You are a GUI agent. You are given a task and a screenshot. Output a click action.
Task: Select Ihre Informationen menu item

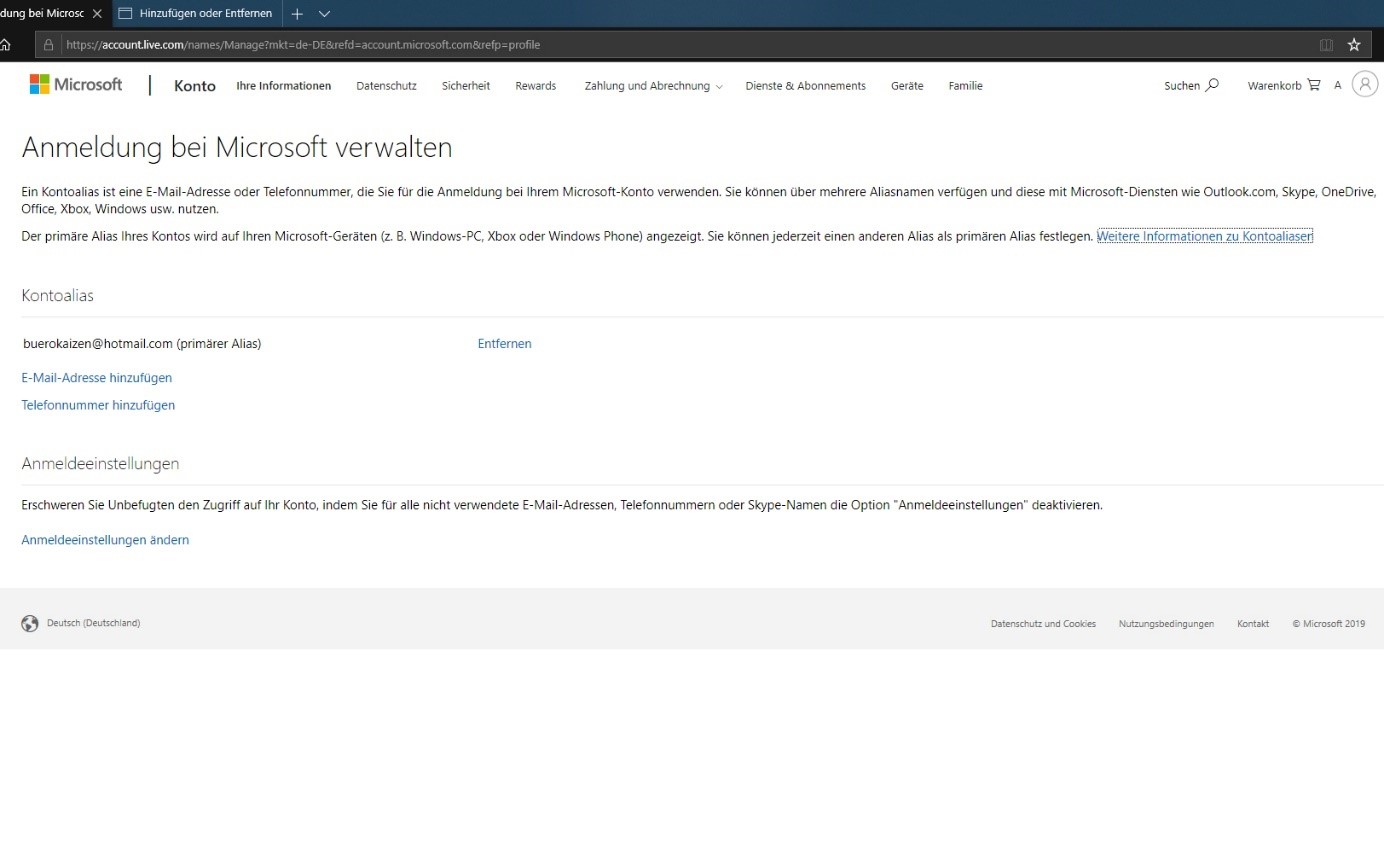coord(284,86)
